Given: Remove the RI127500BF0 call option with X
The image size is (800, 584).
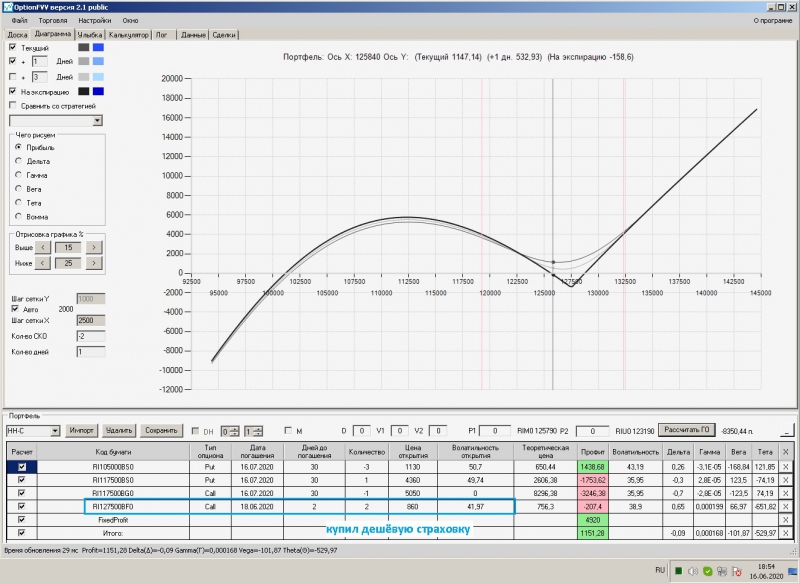Looking at the screenshot, I should (x=786, y=507).
